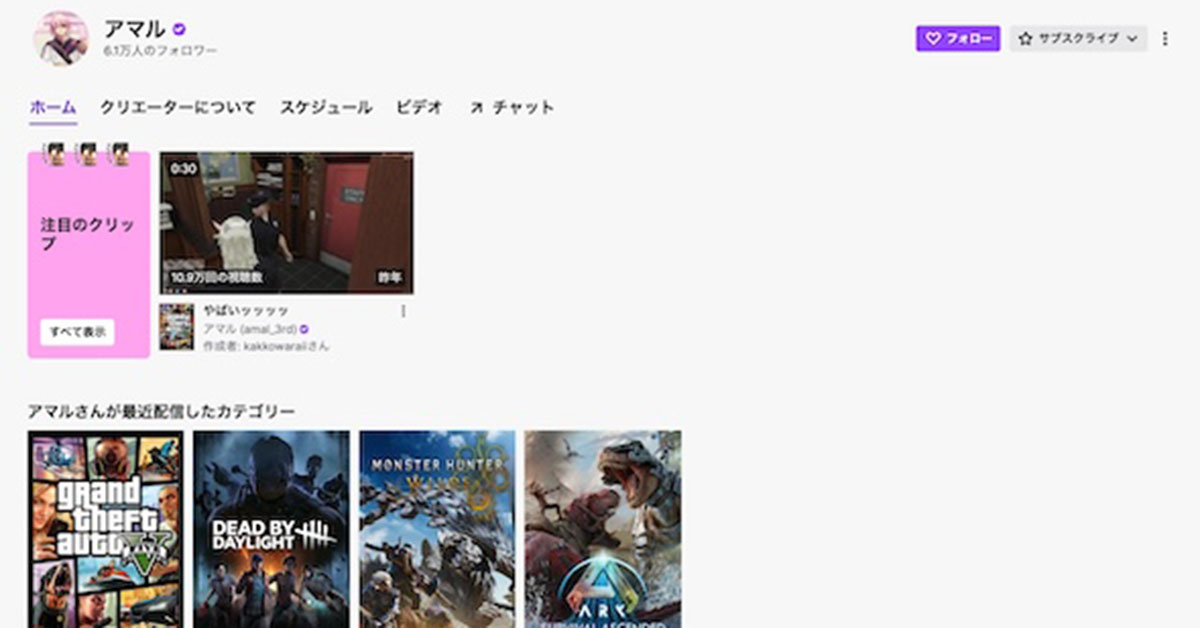Screen dimensions: 1200x628
Task: Expand the サブスクライブ dropdown chevron
Action: pyautogui.click(x=1132, y=39)
